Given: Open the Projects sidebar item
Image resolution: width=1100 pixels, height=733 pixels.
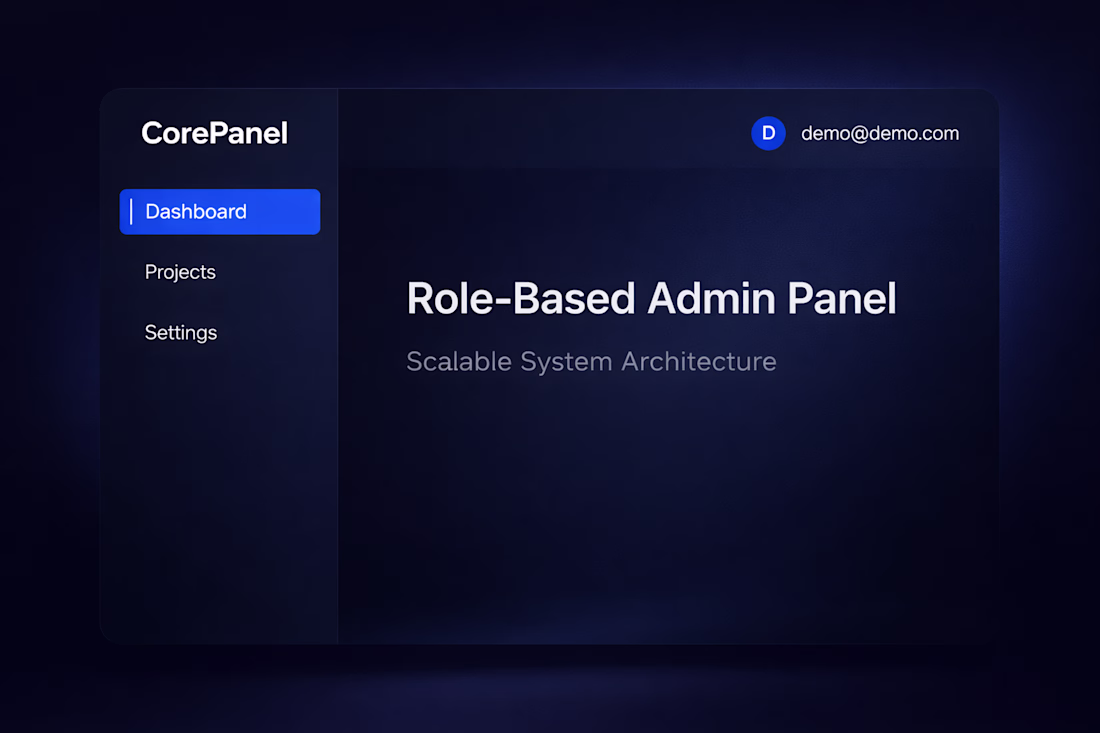Looking at the screenshot, I should [x=180, y=272].
